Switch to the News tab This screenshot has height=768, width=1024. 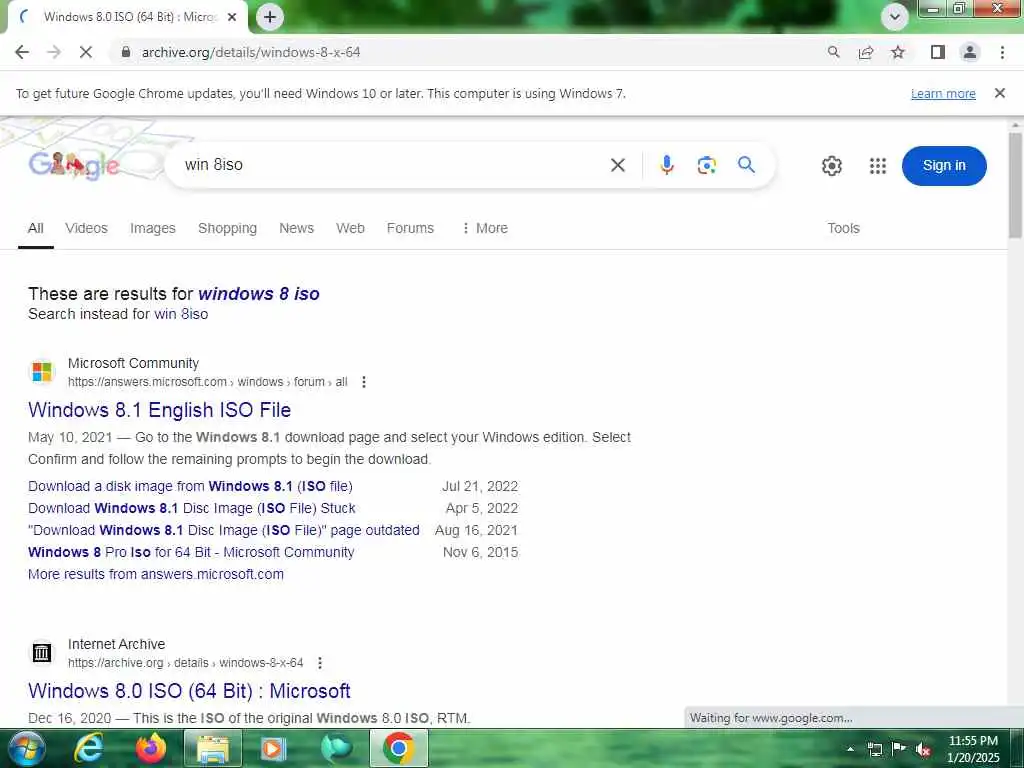pos(296,229)
